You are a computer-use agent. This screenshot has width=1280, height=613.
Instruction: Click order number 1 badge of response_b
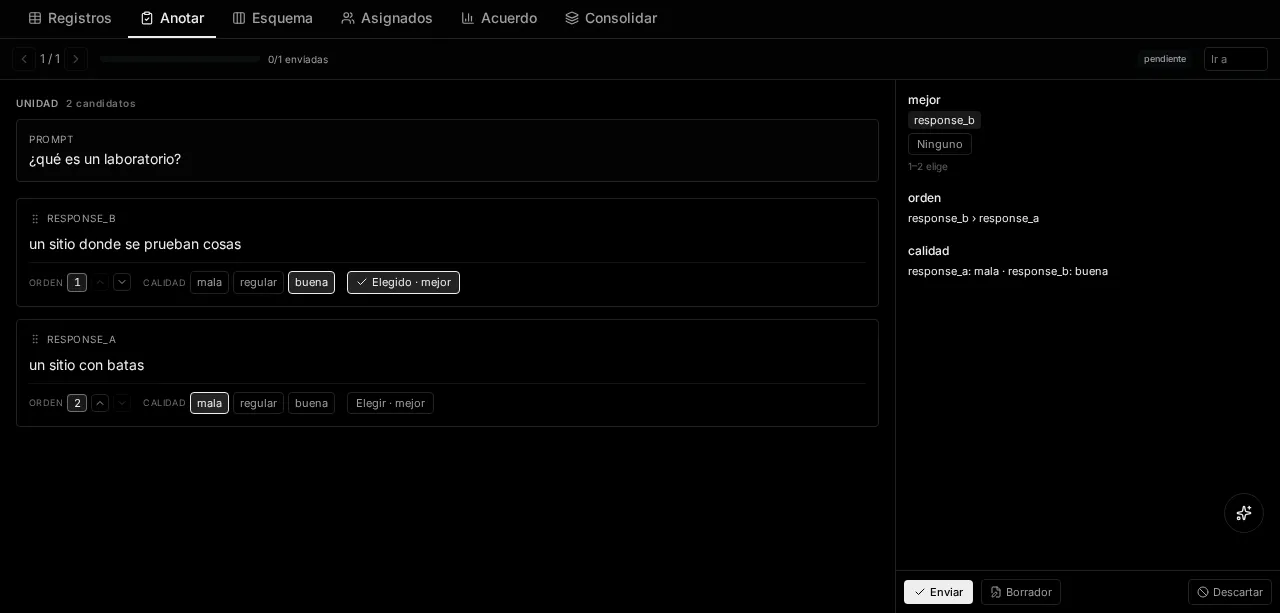click(x=77, y=282)
